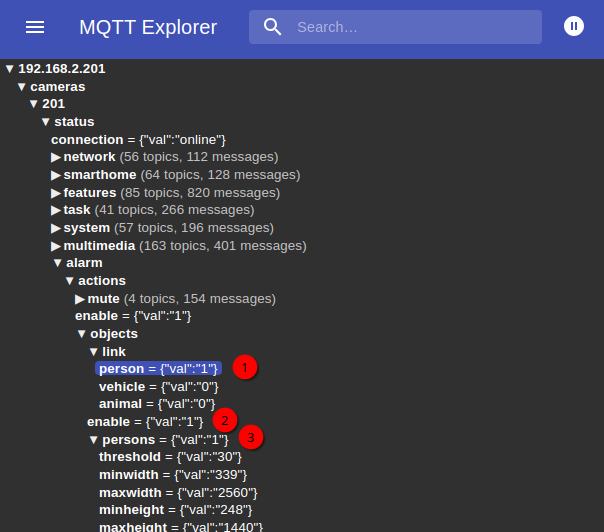This screenshot has height=532, width=604.
Task: Click the link label
Action: click(114, 351)
